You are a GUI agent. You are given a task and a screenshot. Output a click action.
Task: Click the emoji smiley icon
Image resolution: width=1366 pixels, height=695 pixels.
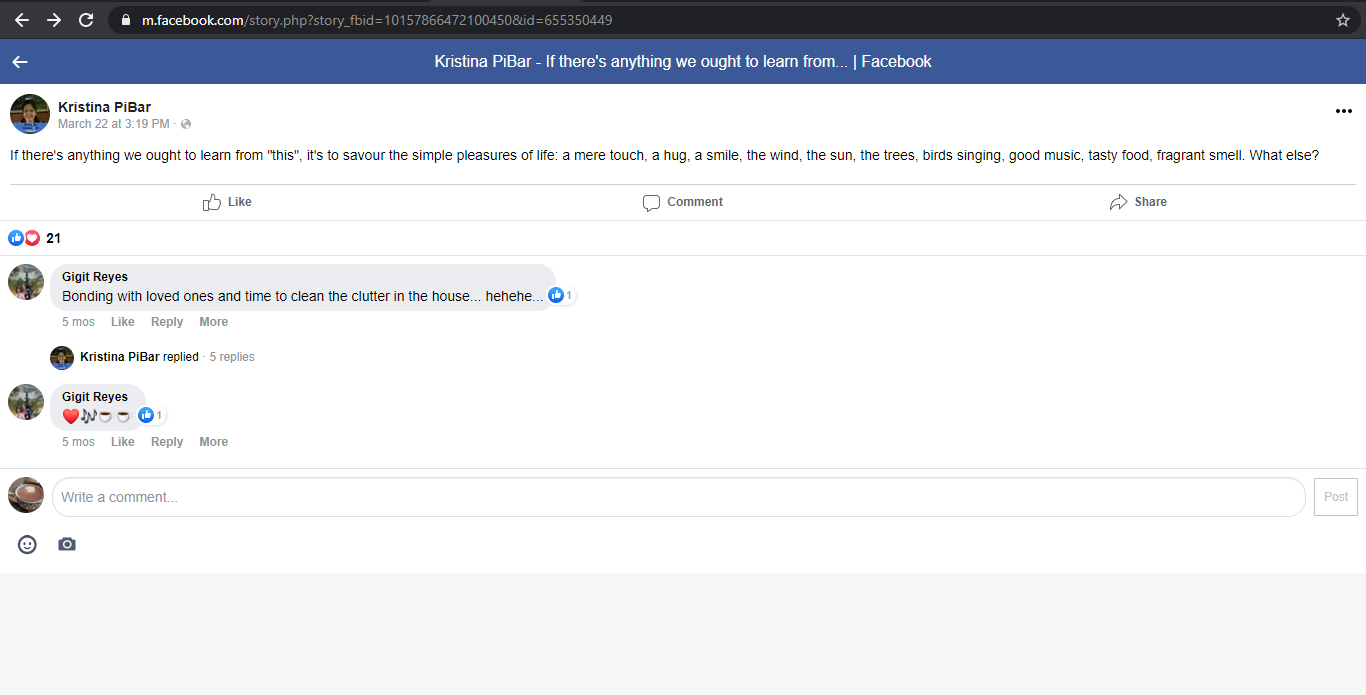pyautogui.click(x=28, y=544)
